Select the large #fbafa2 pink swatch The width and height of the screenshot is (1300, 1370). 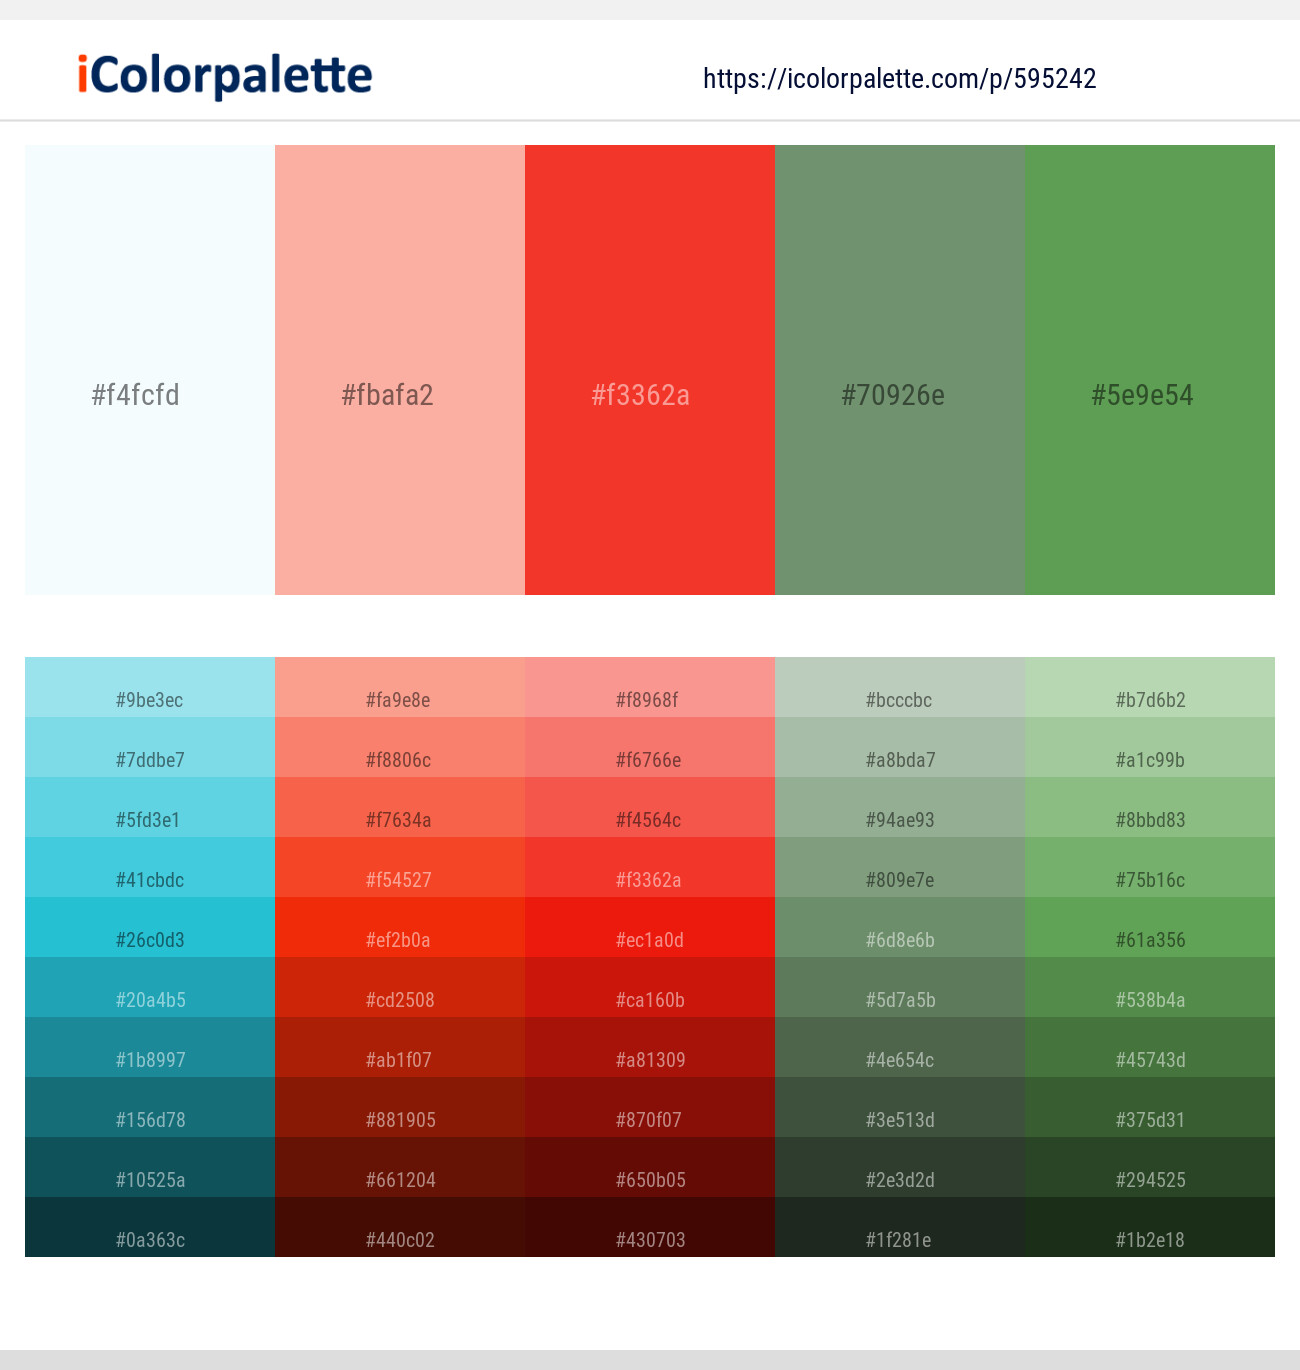click(x=400, y=370)
